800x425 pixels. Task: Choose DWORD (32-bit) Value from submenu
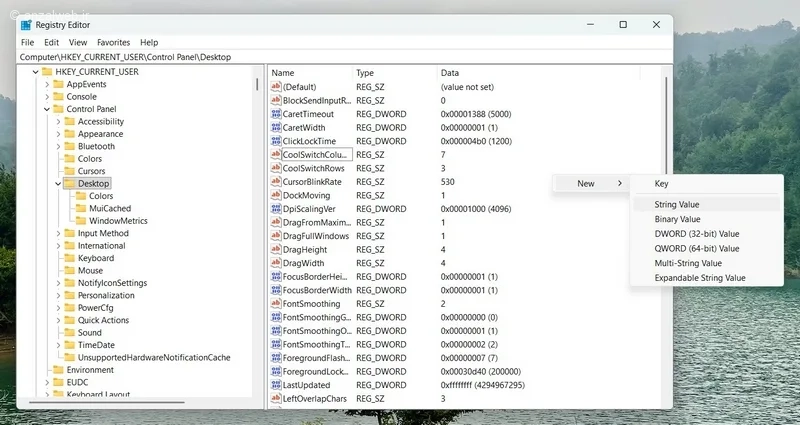(707, 234)
